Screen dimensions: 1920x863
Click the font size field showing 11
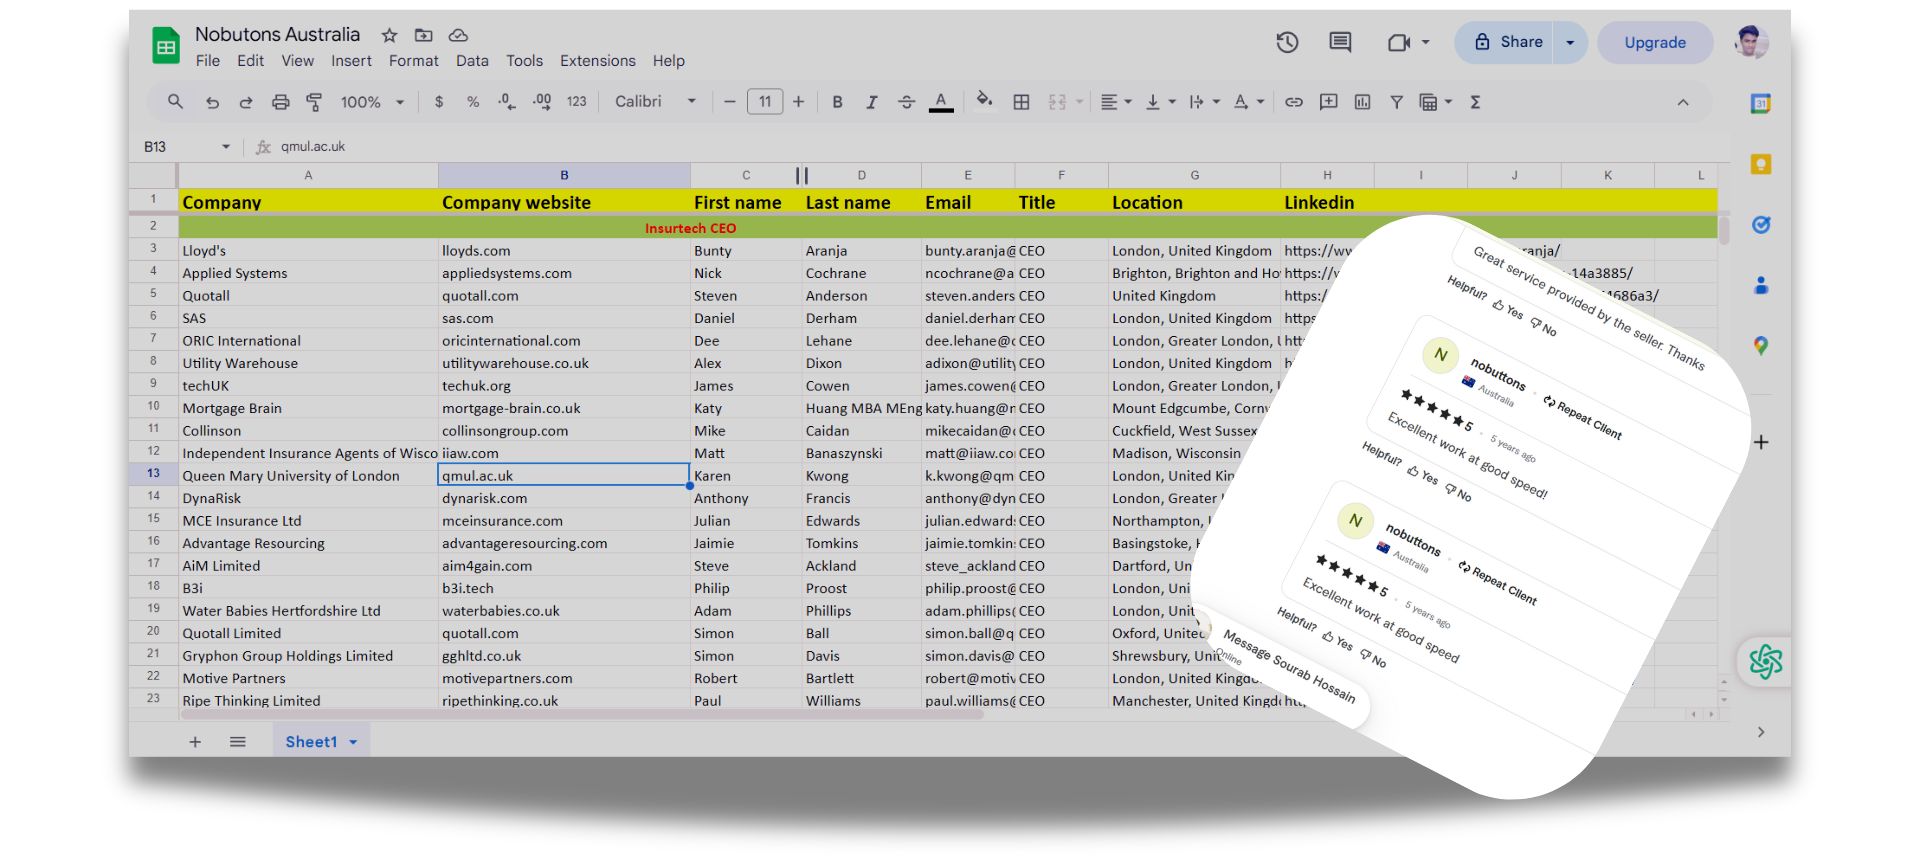click(x=765, y=102)
